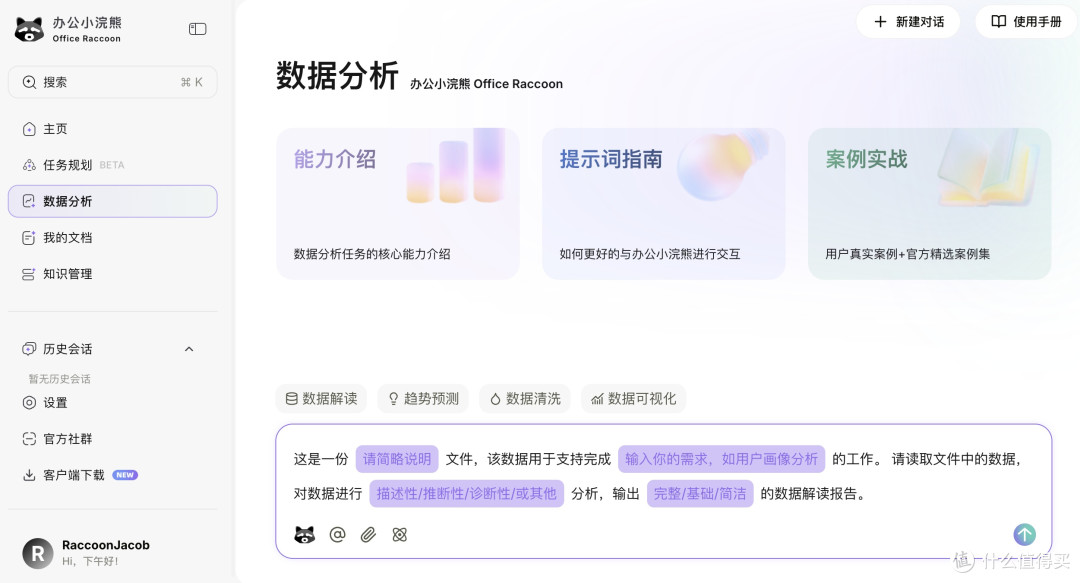Viewport: 1080px width, 583px height.
Task: Click 客户端下载 client download
Action: tap(113, 475)
